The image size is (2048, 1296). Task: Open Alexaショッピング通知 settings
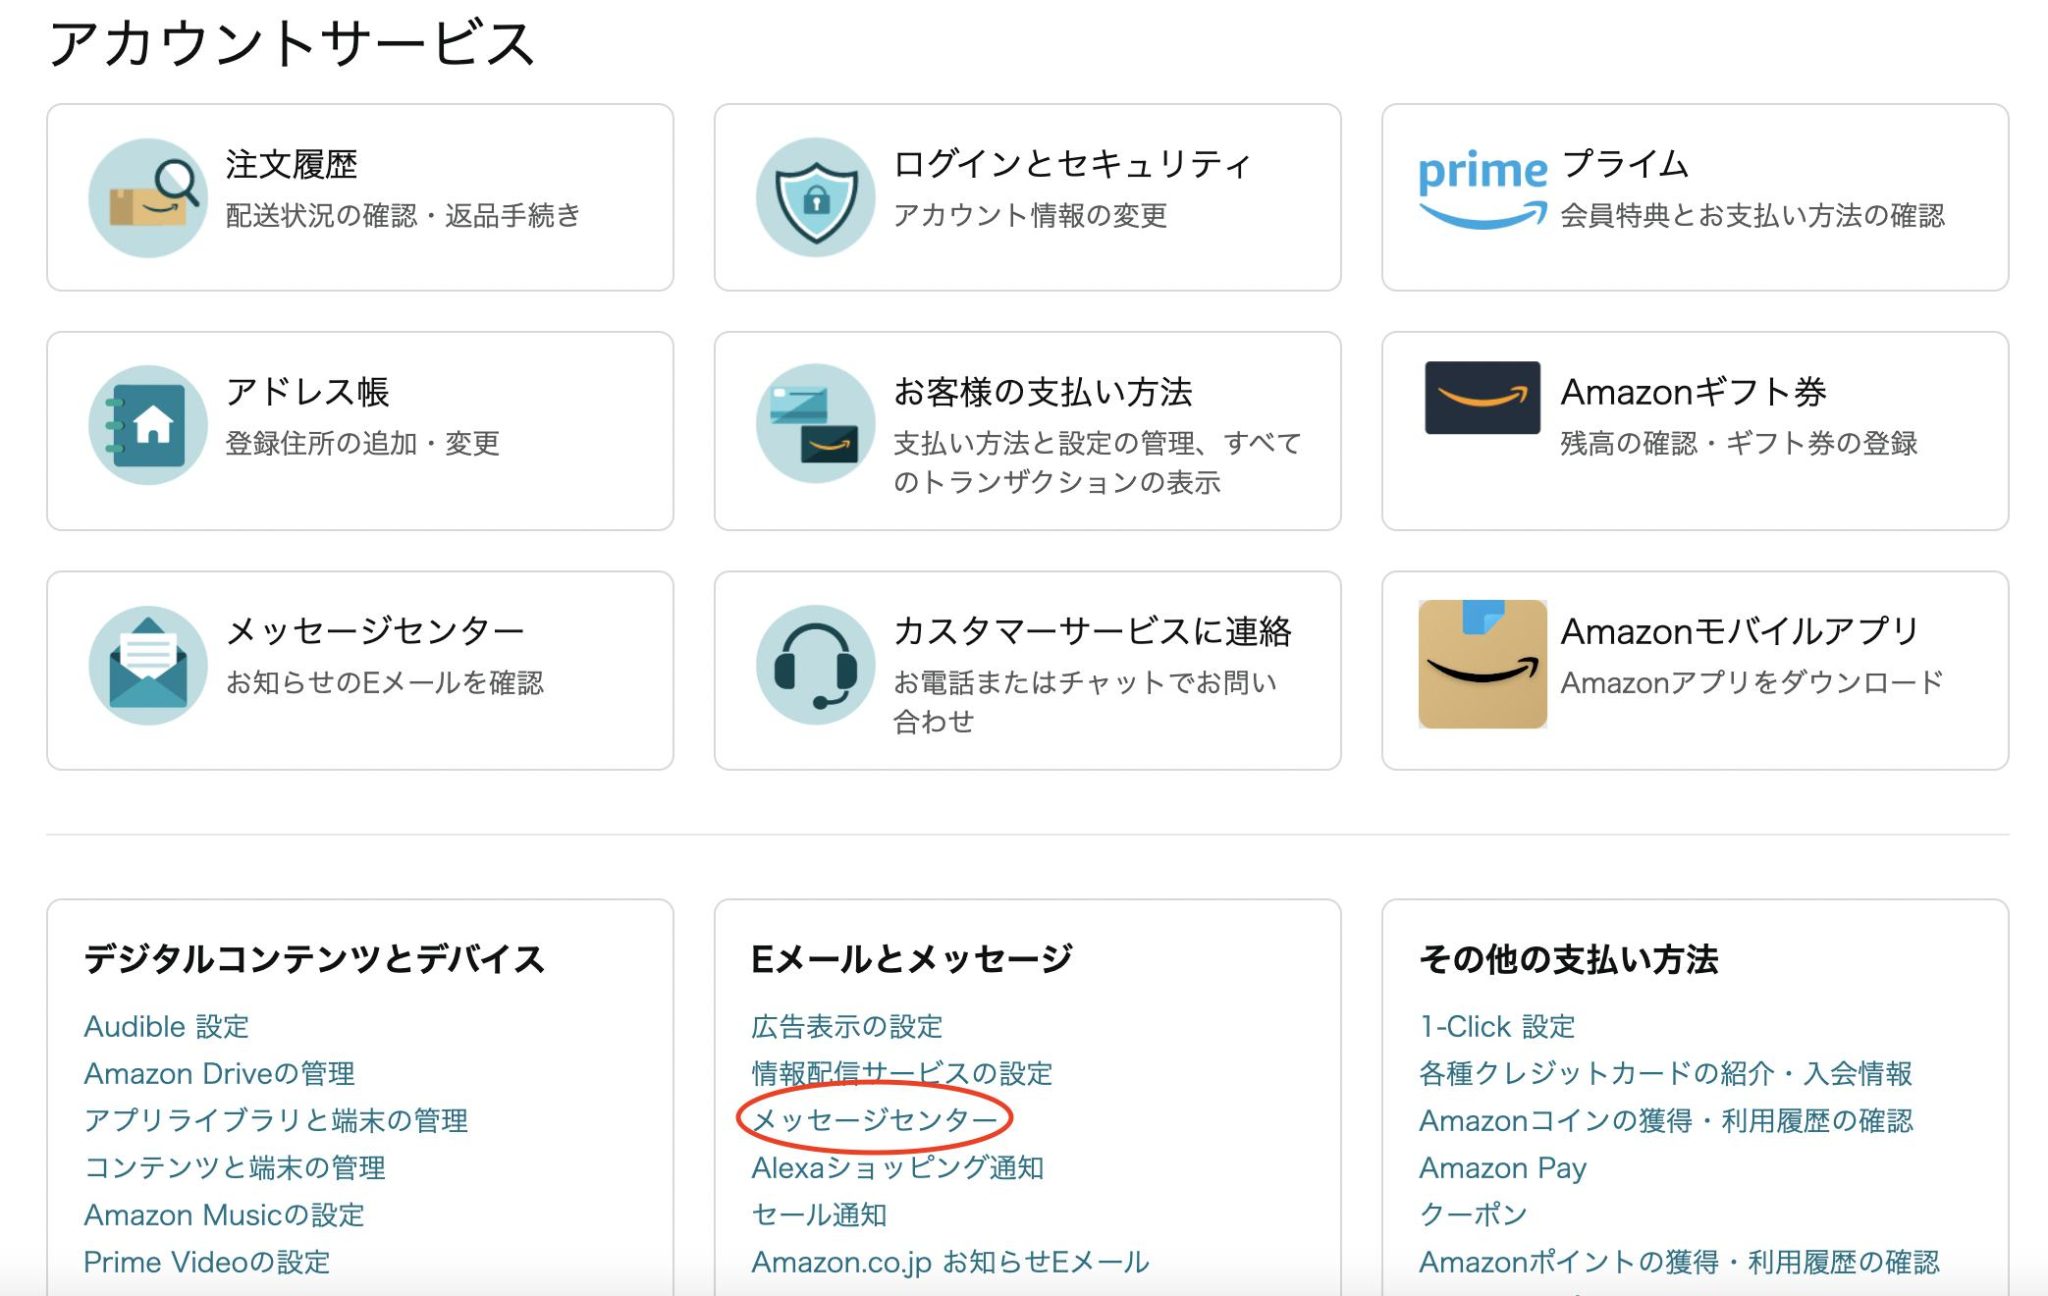895,1167
